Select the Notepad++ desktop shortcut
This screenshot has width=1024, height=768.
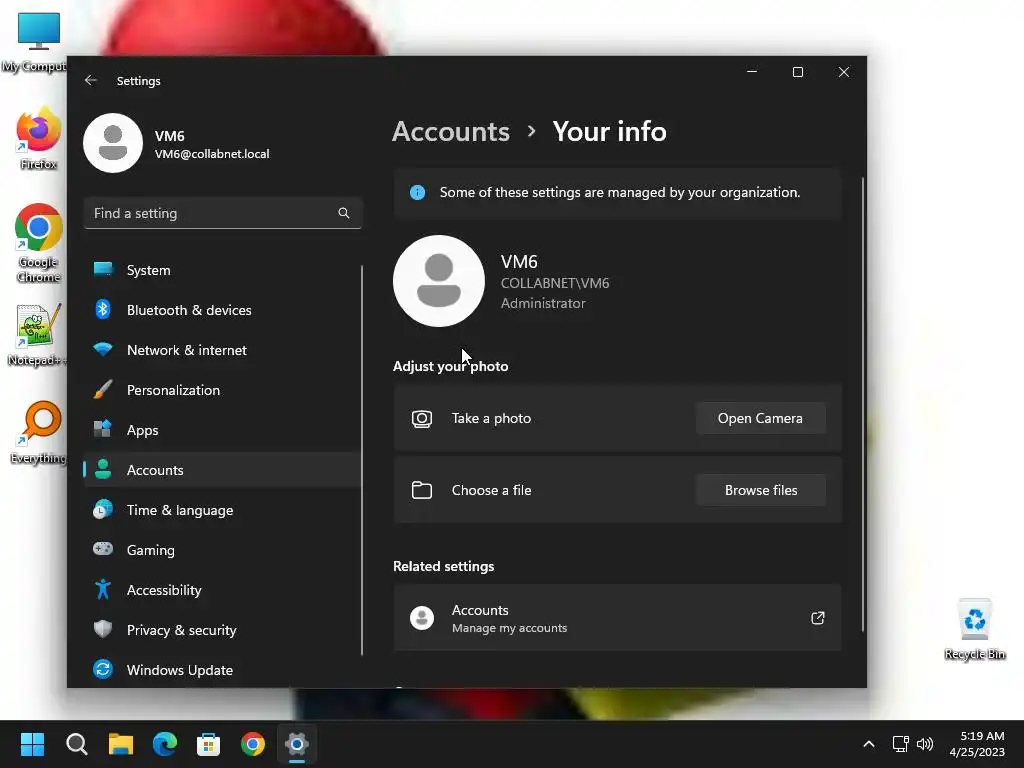38,336
